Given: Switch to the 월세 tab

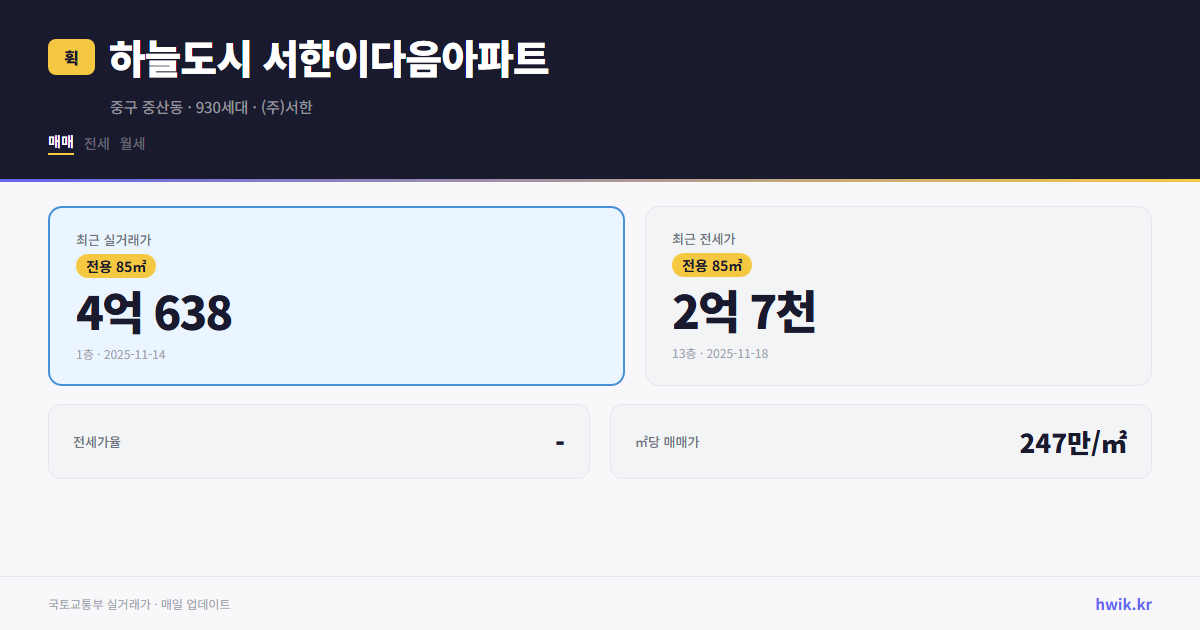Looking at the screenshot, I should (x=131, y=143).
